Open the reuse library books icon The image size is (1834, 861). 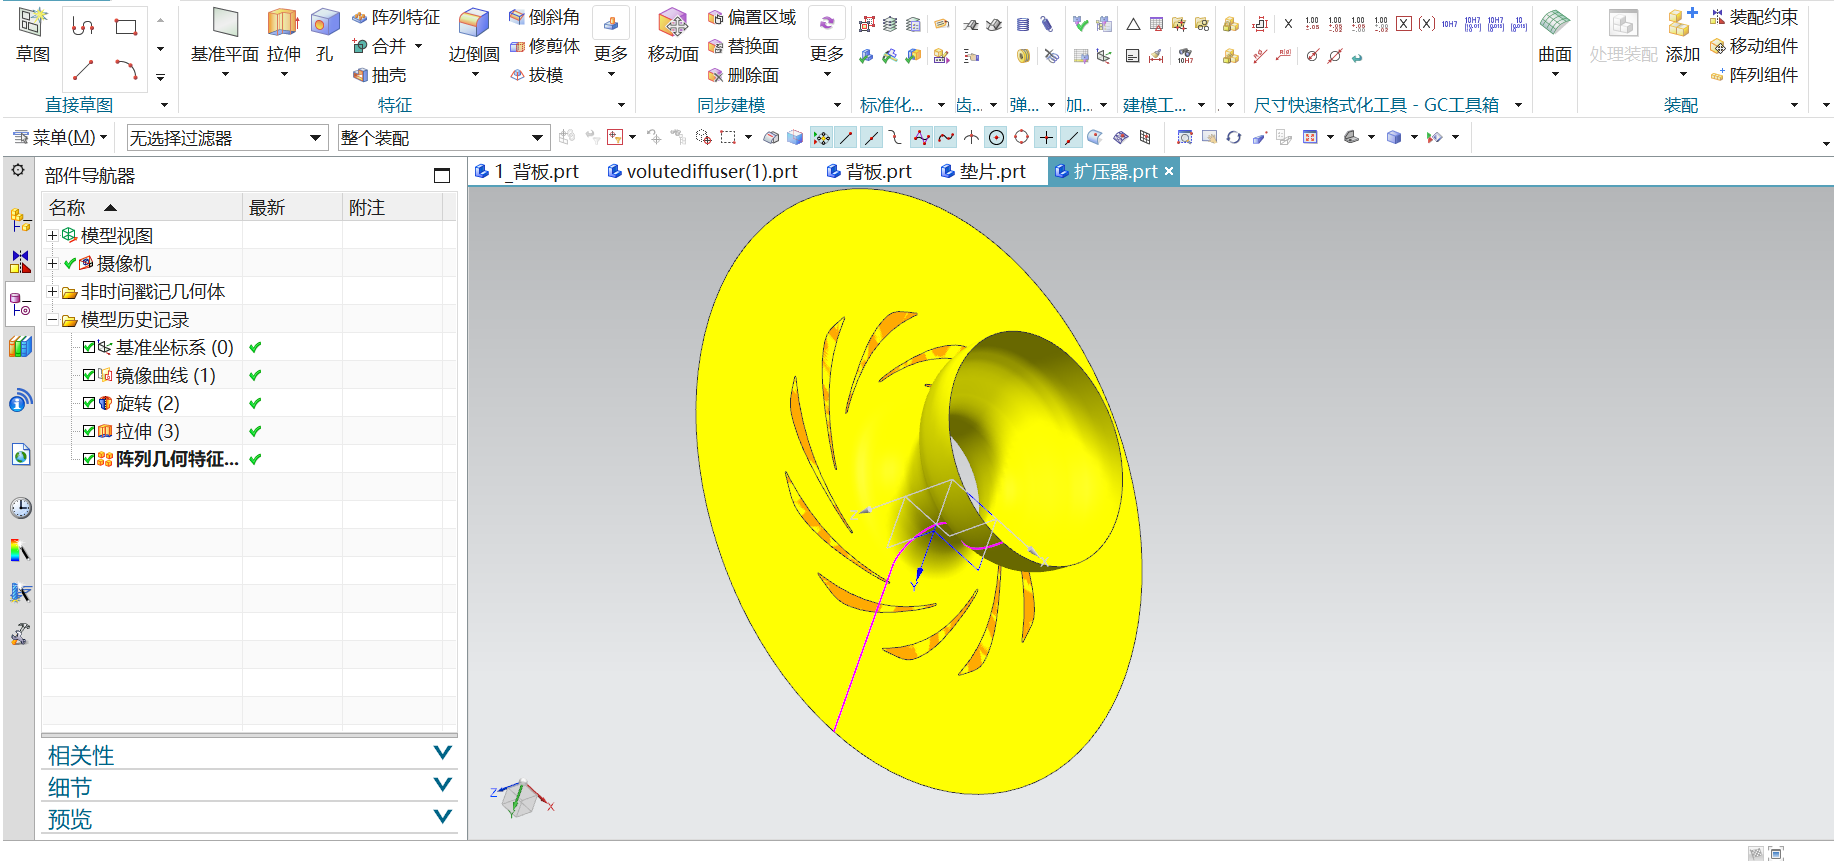[20, 347]
